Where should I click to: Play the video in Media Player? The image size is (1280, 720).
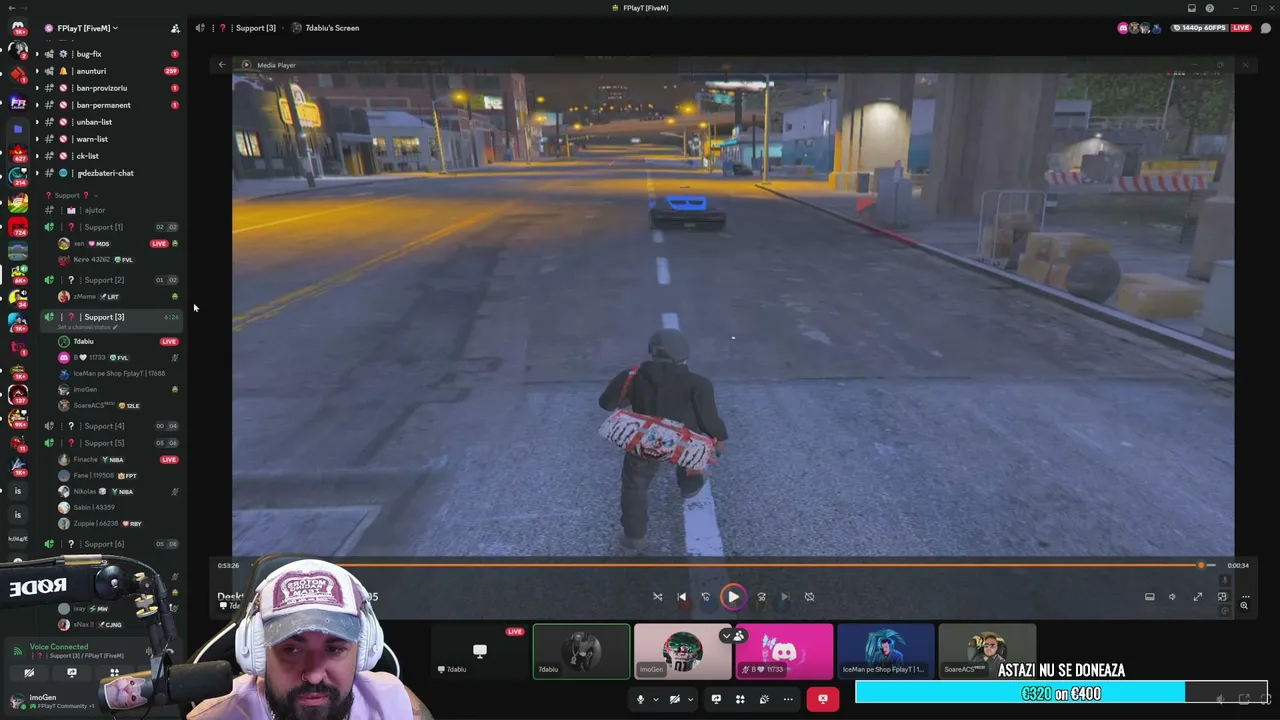coord(733,597)
